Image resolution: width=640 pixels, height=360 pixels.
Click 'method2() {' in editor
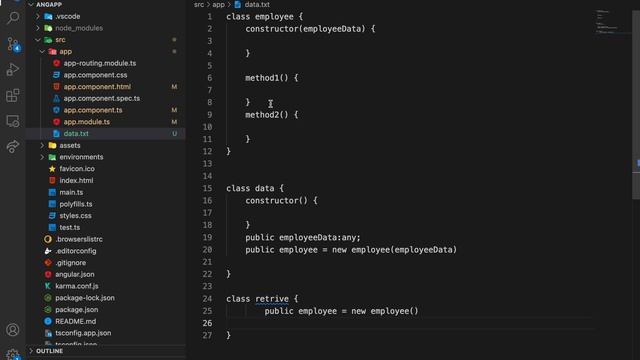[272, 115]
